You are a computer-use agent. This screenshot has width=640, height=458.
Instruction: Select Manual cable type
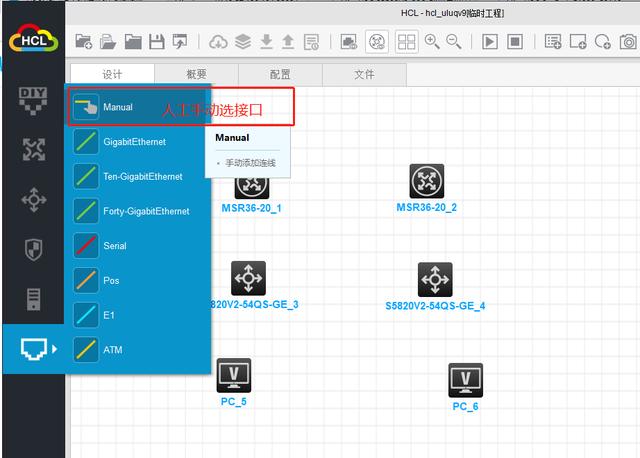[x=139, y=107]
